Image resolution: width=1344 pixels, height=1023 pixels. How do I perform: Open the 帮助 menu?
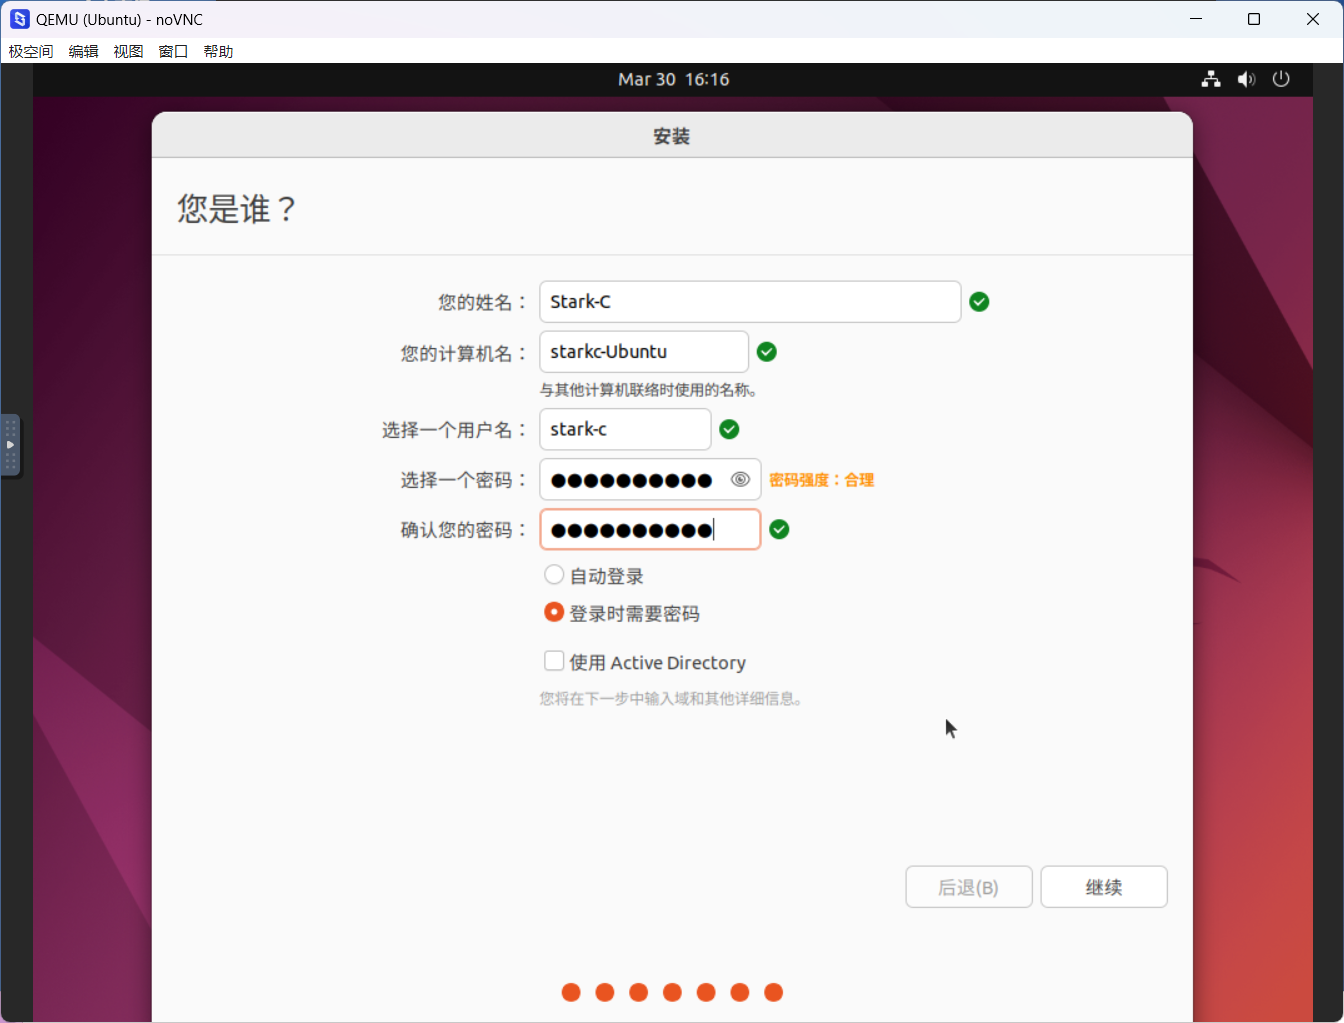218,51
